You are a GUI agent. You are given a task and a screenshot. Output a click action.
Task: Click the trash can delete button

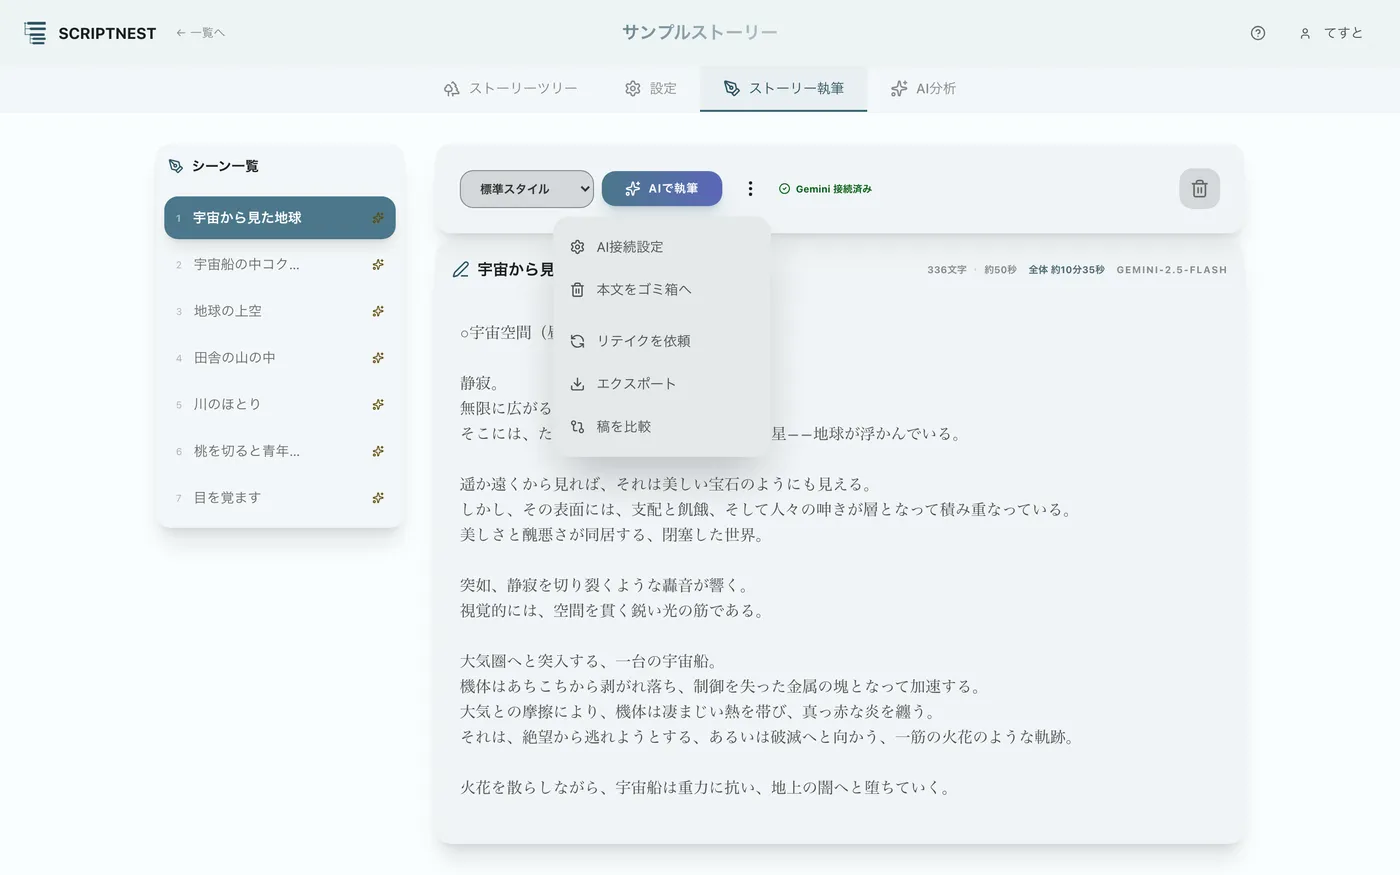click(x=1200, y=189)
